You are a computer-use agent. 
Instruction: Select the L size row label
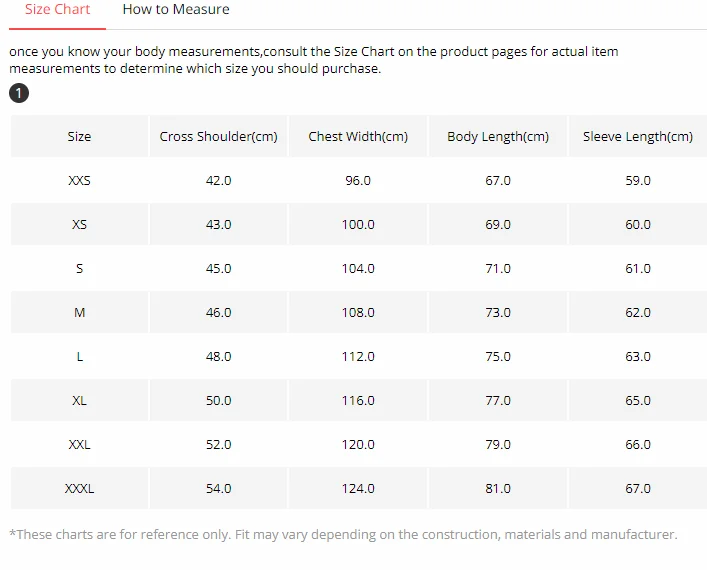(79, 357)
